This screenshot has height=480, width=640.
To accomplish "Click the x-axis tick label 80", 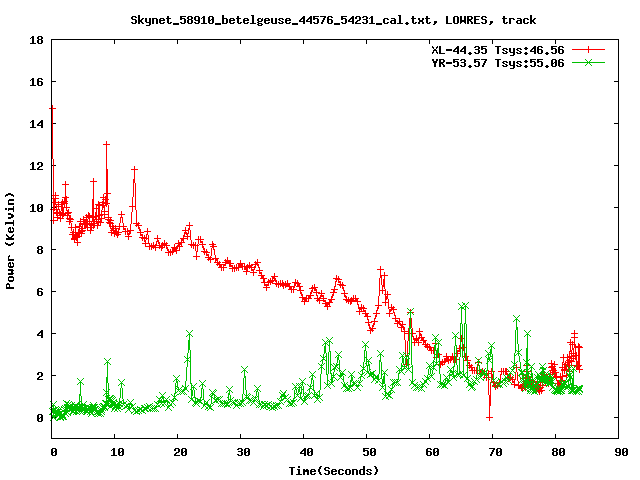I will 558,452.
